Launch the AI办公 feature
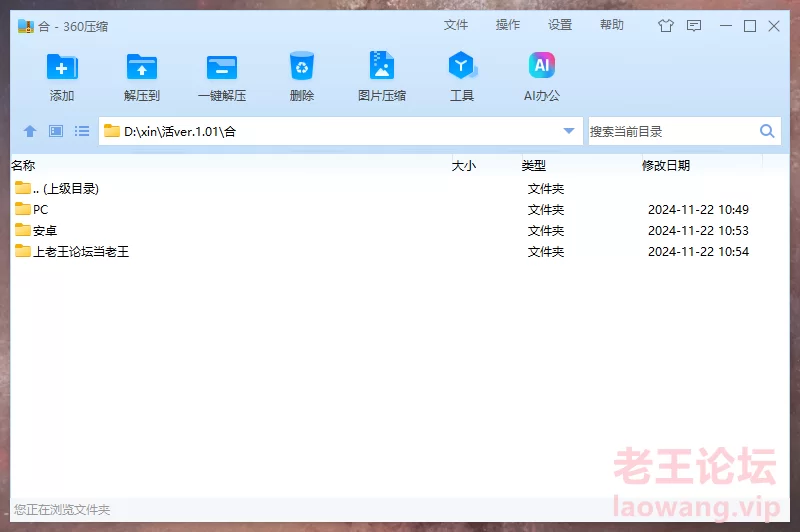The height and width of the screenshot is (532, 800). click(x=541, y=68)
